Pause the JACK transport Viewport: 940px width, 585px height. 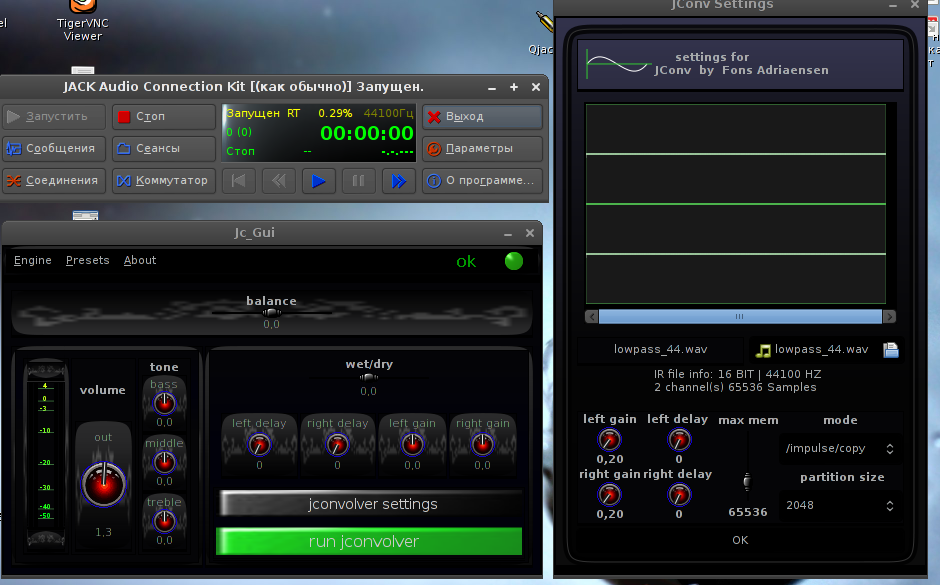click(x=358, y=180)
